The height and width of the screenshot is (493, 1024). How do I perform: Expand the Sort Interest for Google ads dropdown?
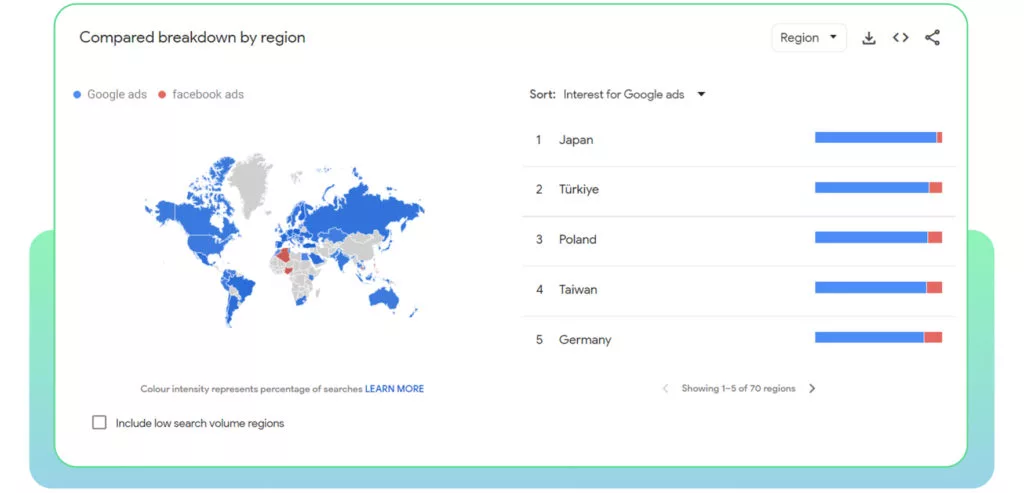618,94
